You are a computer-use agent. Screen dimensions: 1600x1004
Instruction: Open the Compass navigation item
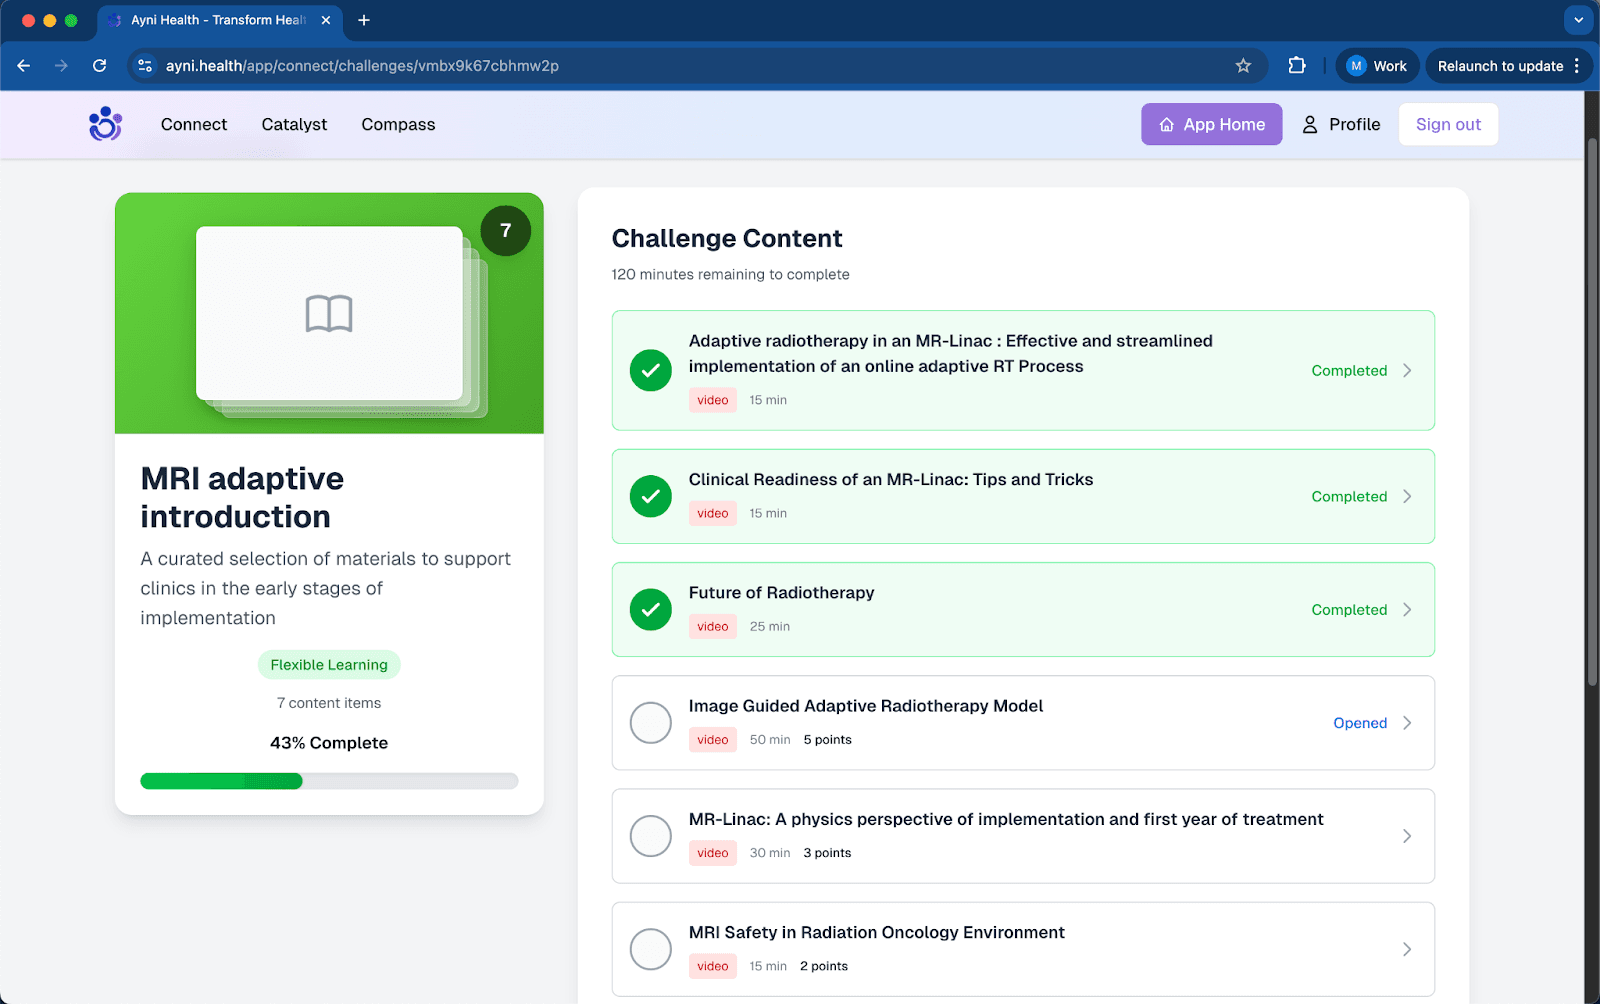[x=397, y=124]
